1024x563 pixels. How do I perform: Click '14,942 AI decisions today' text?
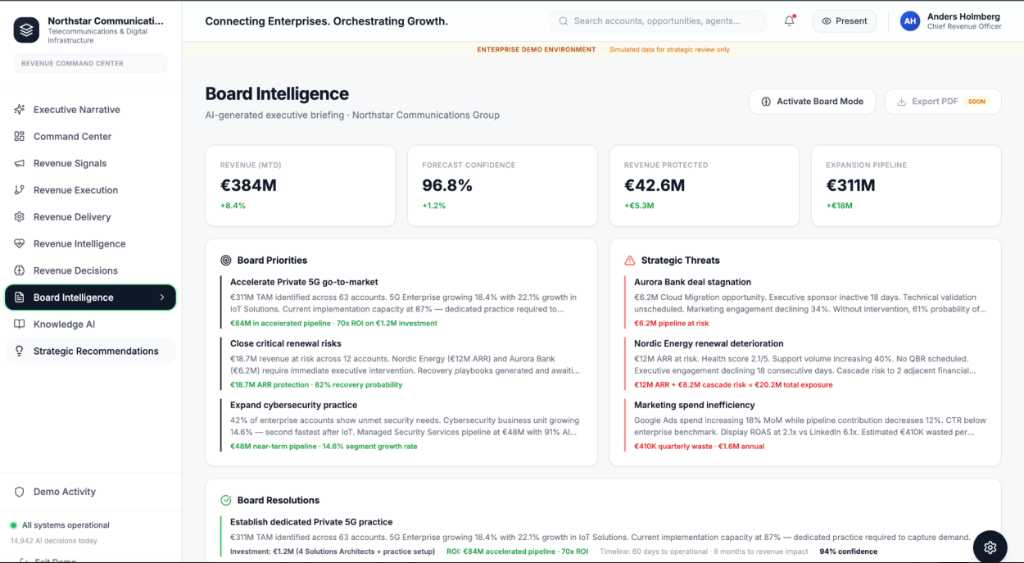(x=54, y=541)
